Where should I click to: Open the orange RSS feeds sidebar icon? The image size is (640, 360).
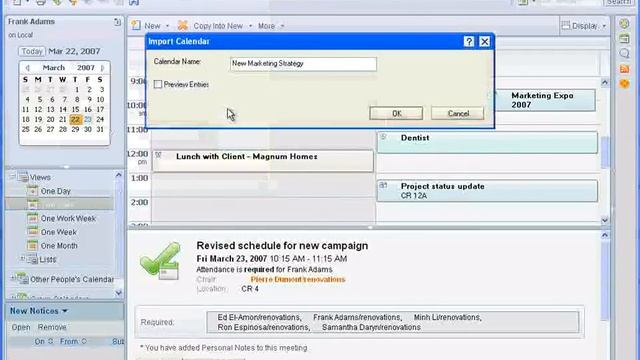pos(624,69)
